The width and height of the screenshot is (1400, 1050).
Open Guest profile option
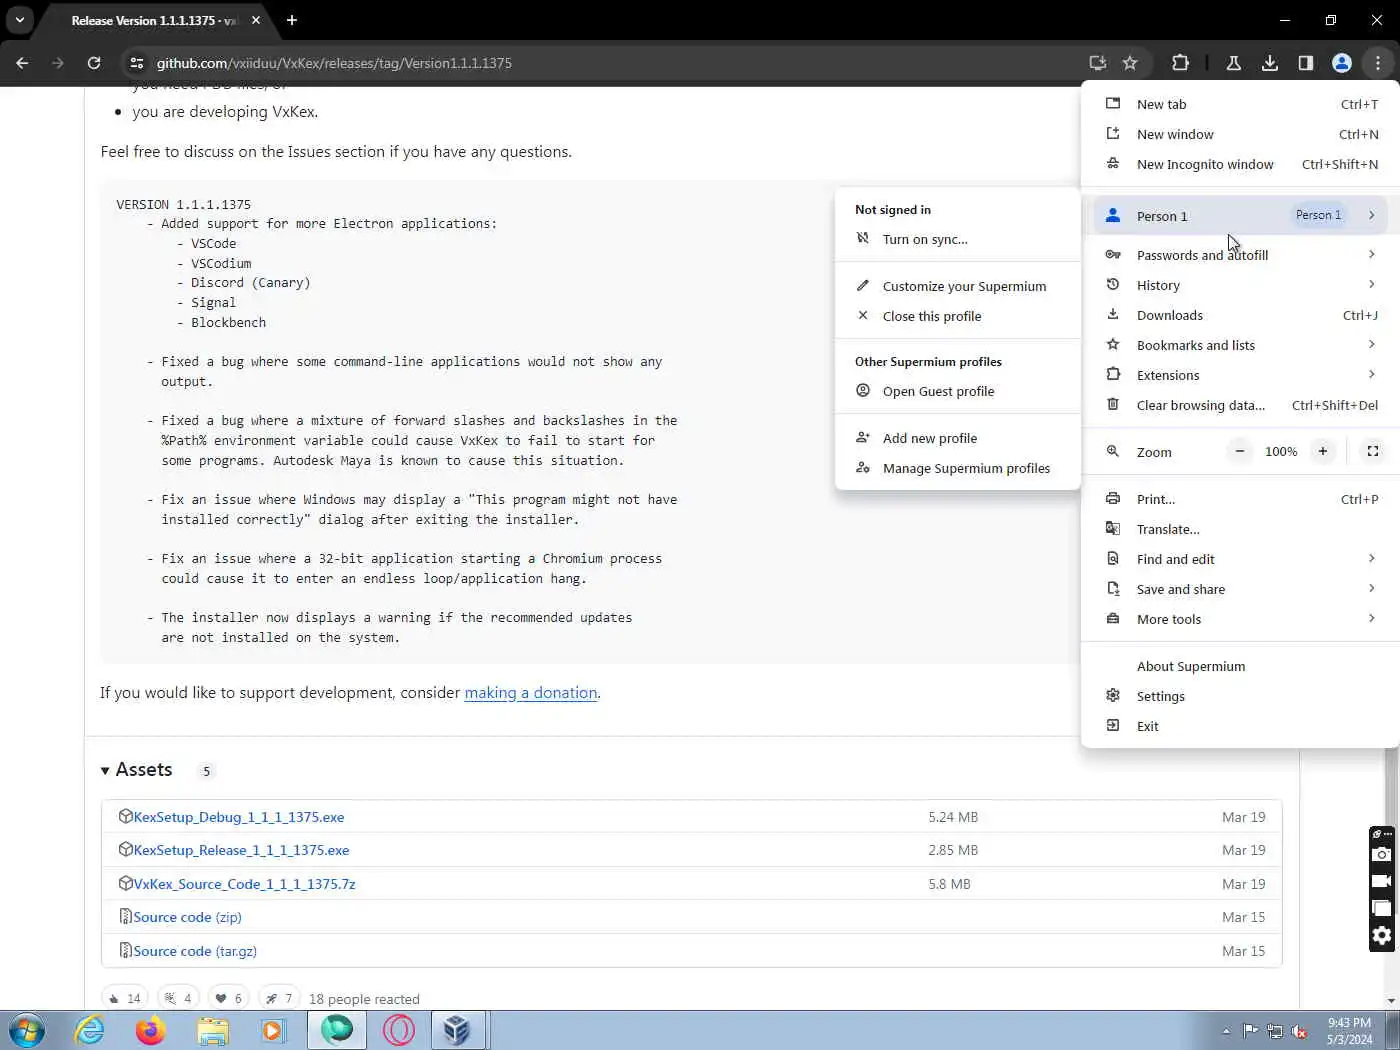tap(957, 391)
